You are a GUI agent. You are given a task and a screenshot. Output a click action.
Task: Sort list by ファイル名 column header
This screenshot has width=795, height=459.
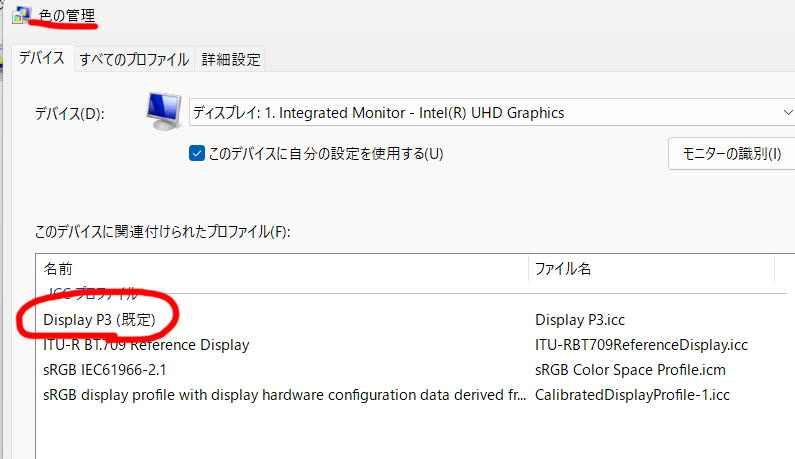pos(652,268)
